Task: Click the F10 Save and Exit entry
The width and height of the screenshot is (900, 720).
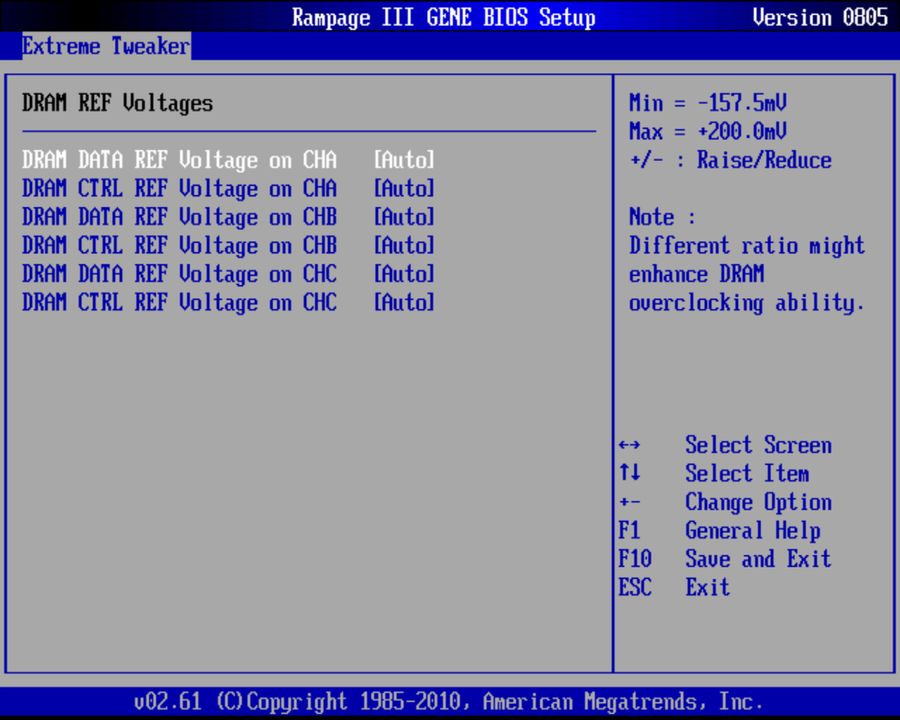Action: coord(725,559)
